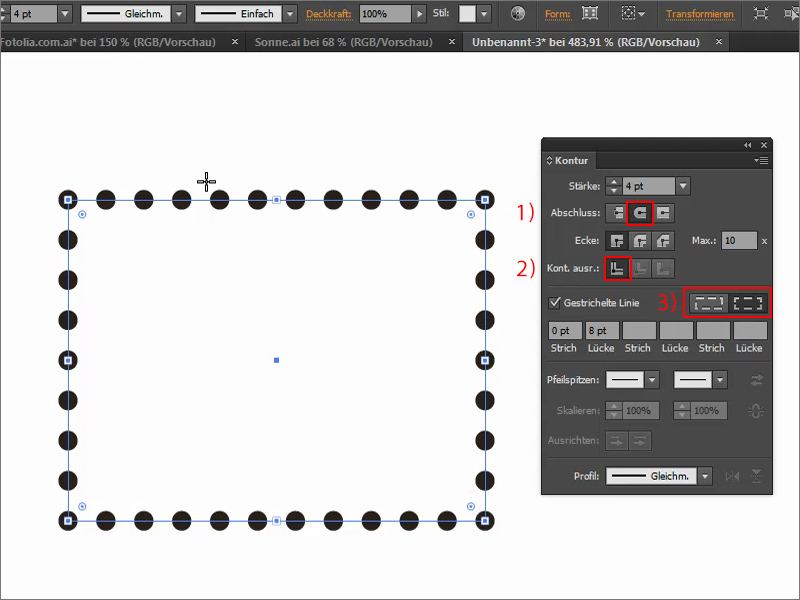
Task: Click the swap arrowheads icon
Action: pyautogui.click(x=758, y=380)
